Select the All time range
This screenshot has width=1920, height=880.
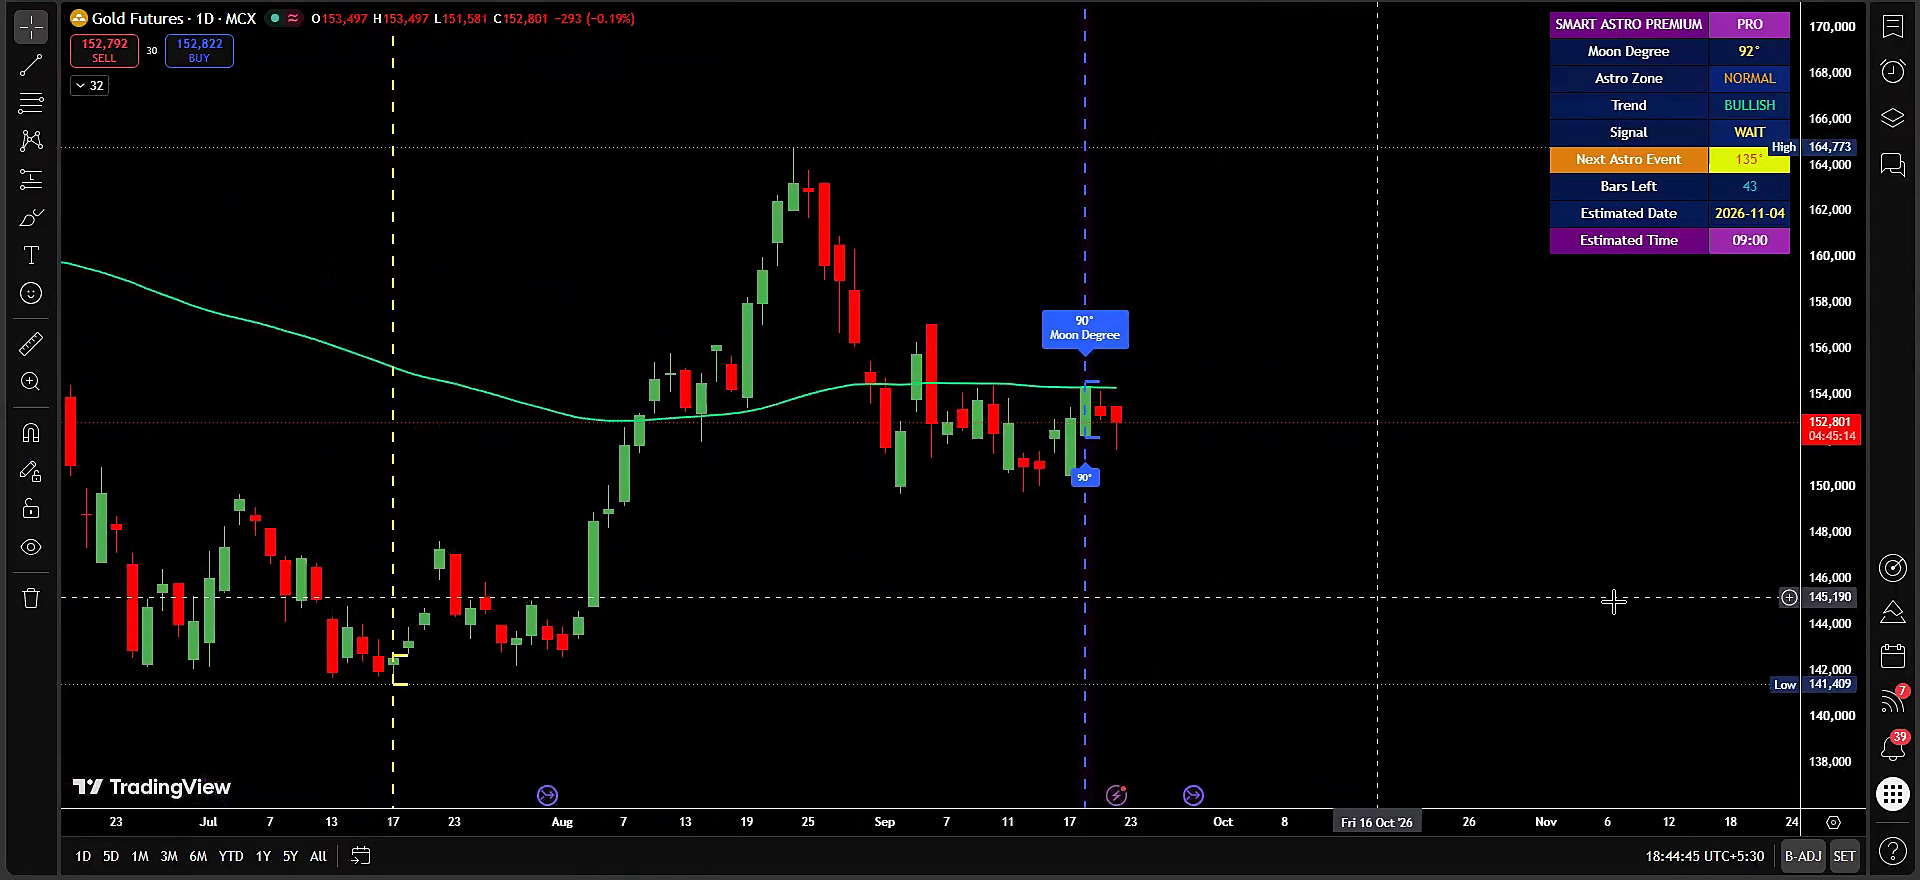click(318, 856)
